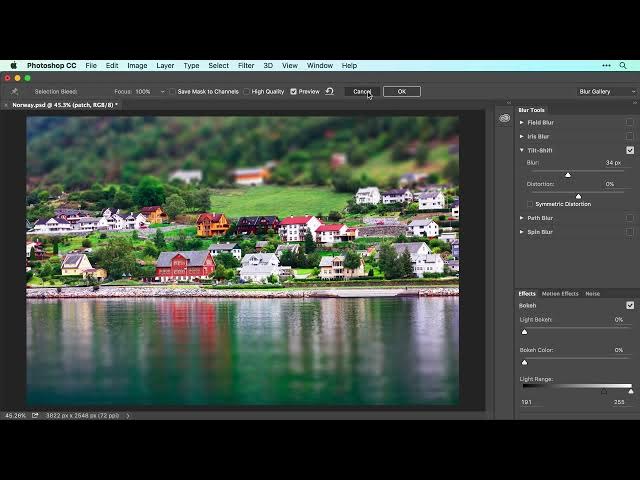
Task: Open the Apple menu
Action: click(x=14, y=65)
